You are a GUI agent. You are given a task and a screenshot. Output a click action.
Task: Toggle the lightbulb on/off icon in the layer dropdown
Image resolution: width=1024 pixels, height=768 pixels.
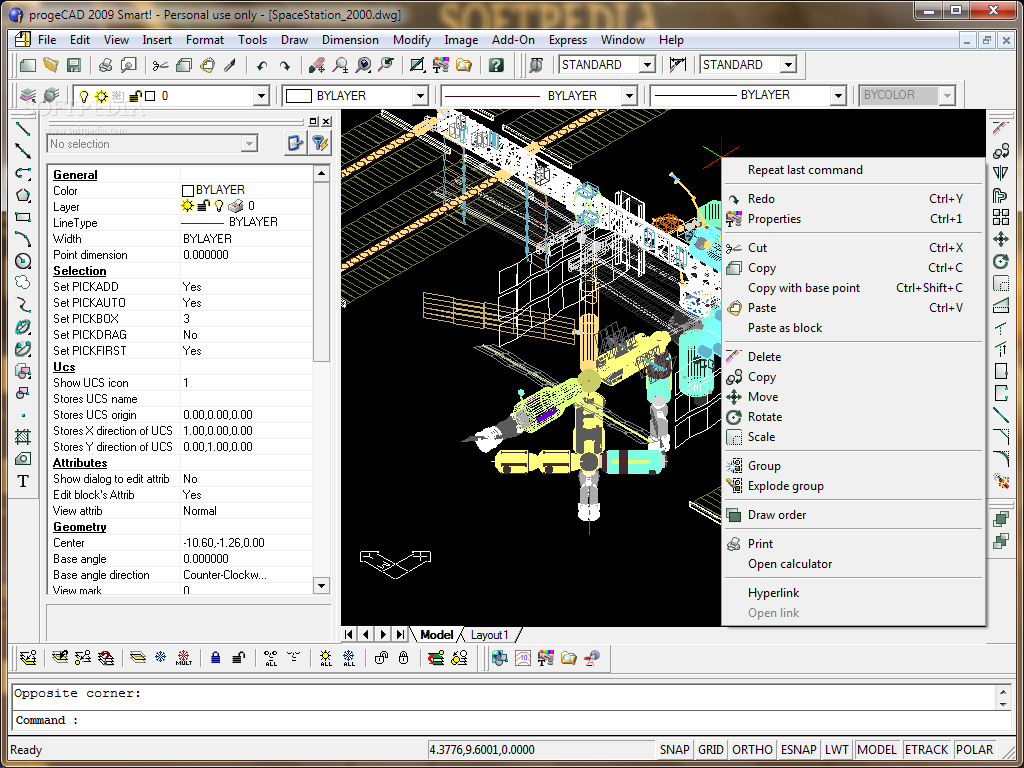pyautogui.click(x=84, y=96)
